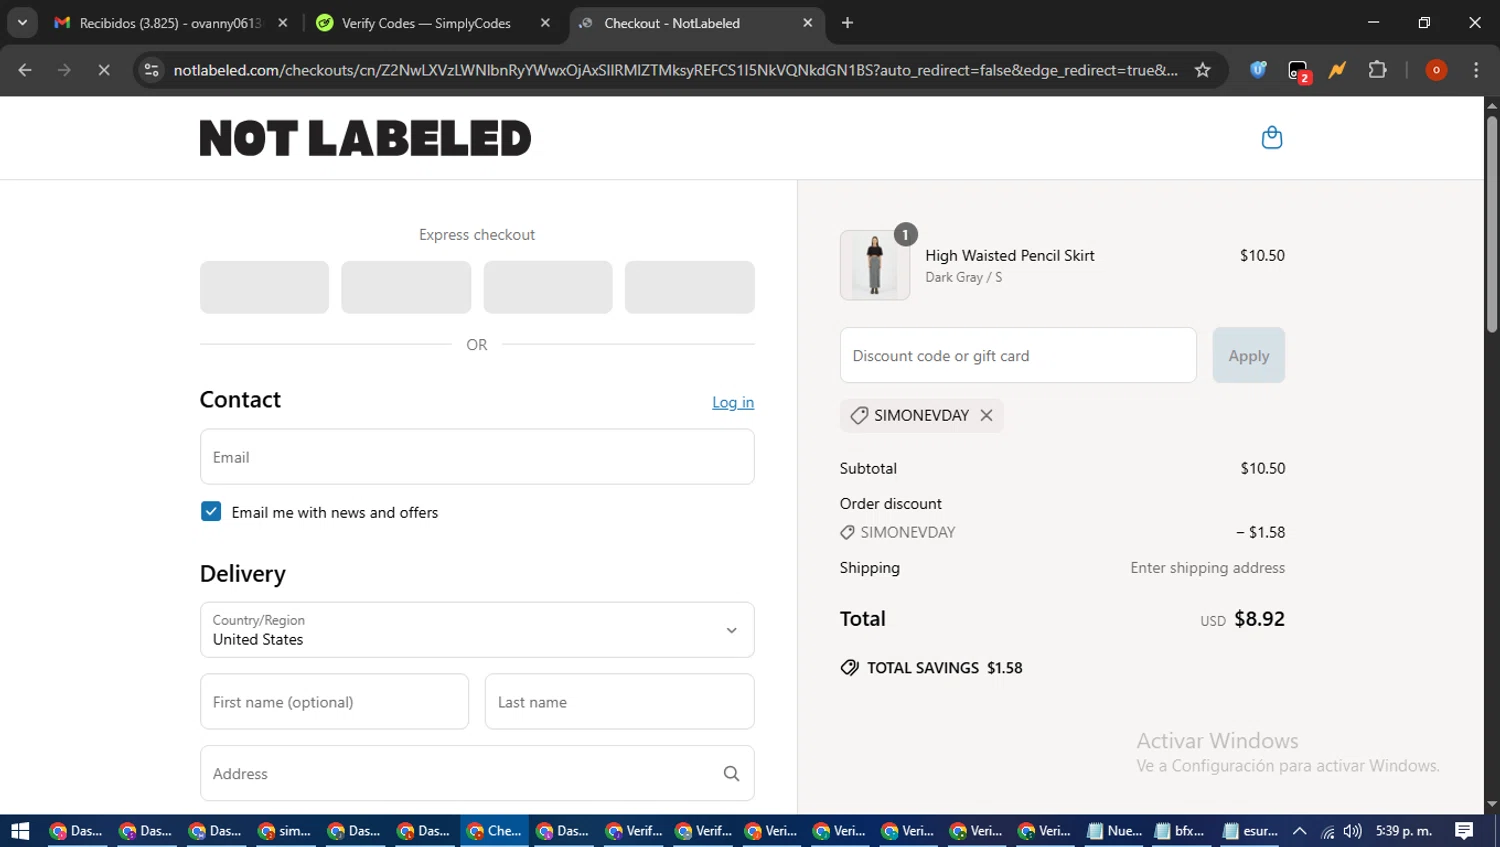Click the address search magnifier icon
1500x847 pixels.
pos(731,773)
